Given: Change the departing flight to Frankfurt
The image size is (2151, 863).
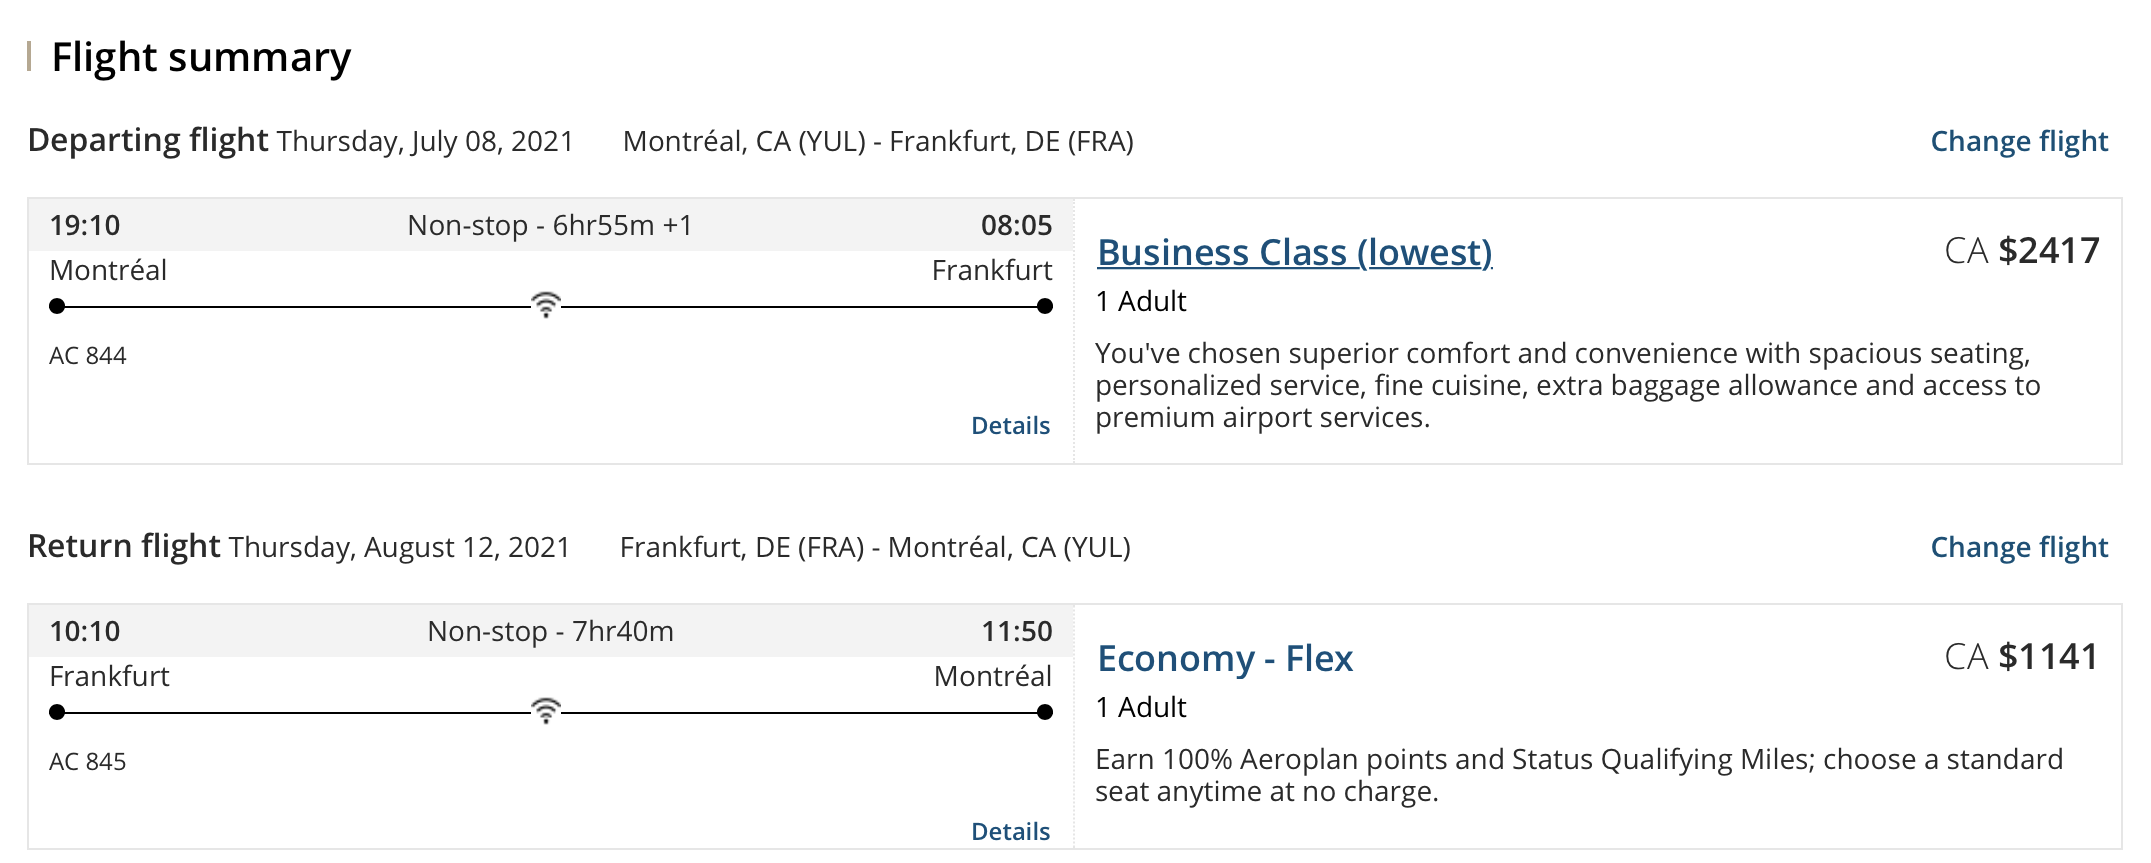Looking at the screenshot, I should coord(2018,141).
